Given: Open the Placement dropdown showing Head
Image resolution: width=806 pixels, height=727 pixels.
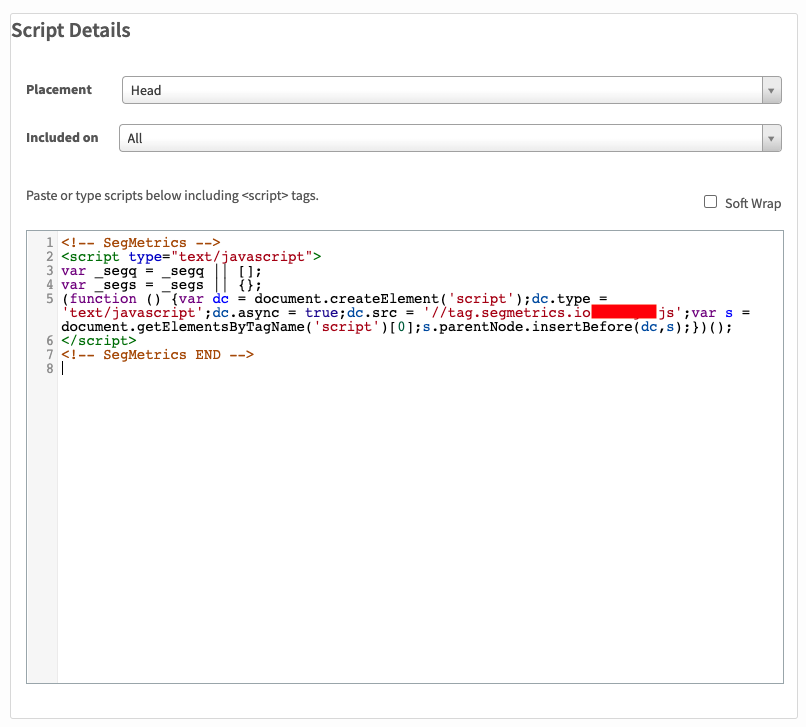Looking at the screenshot, I should pos(451,90).
